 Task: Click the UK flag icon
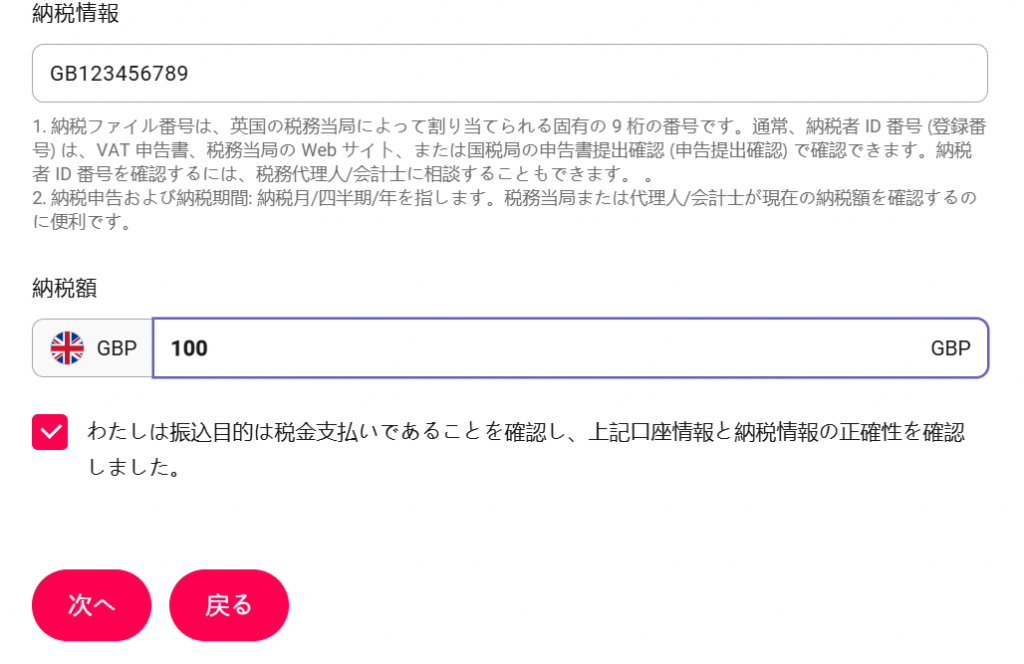pyautogui.click(x=67, y=348)
